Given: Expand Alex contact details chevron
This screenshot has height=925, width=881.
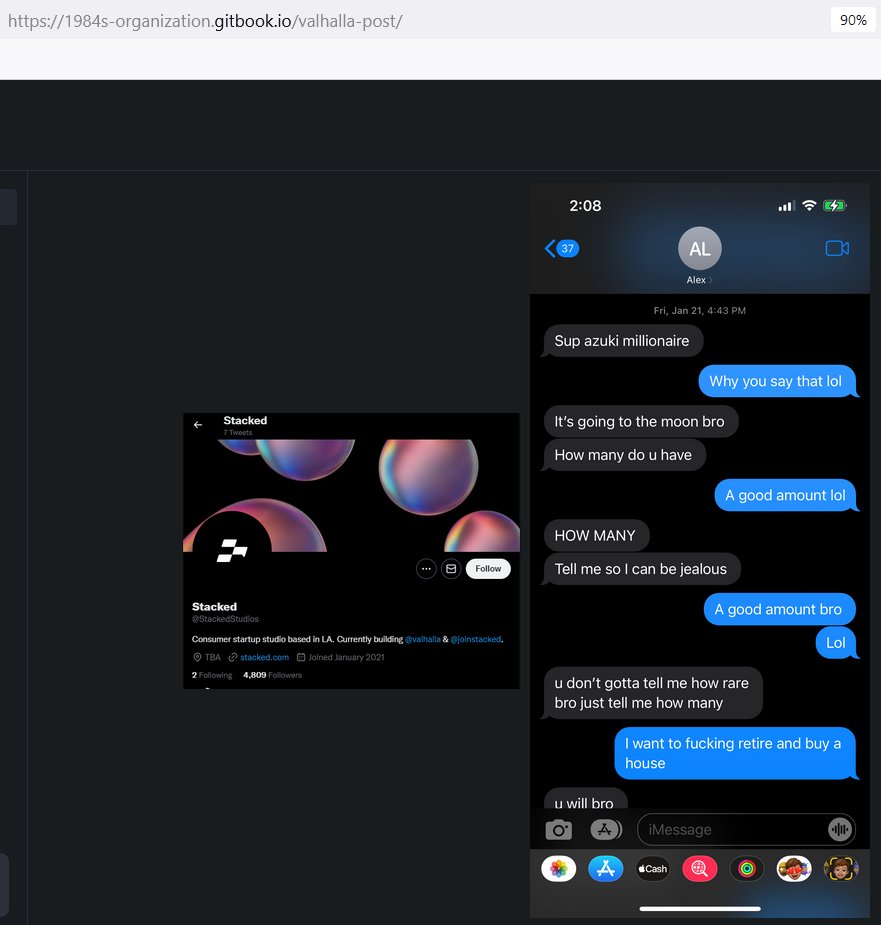Looking at the screenshot, I should pyautogui.click(x=699, y=280).
